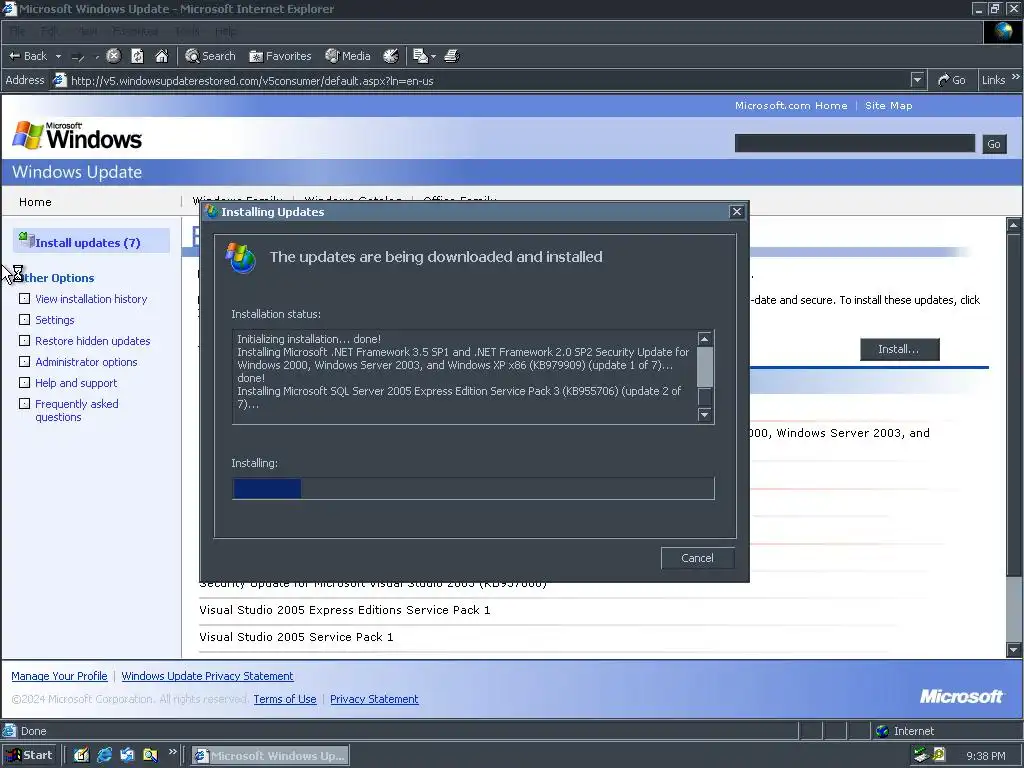Expand the address bar dropdown arrow

coord(918,80)
